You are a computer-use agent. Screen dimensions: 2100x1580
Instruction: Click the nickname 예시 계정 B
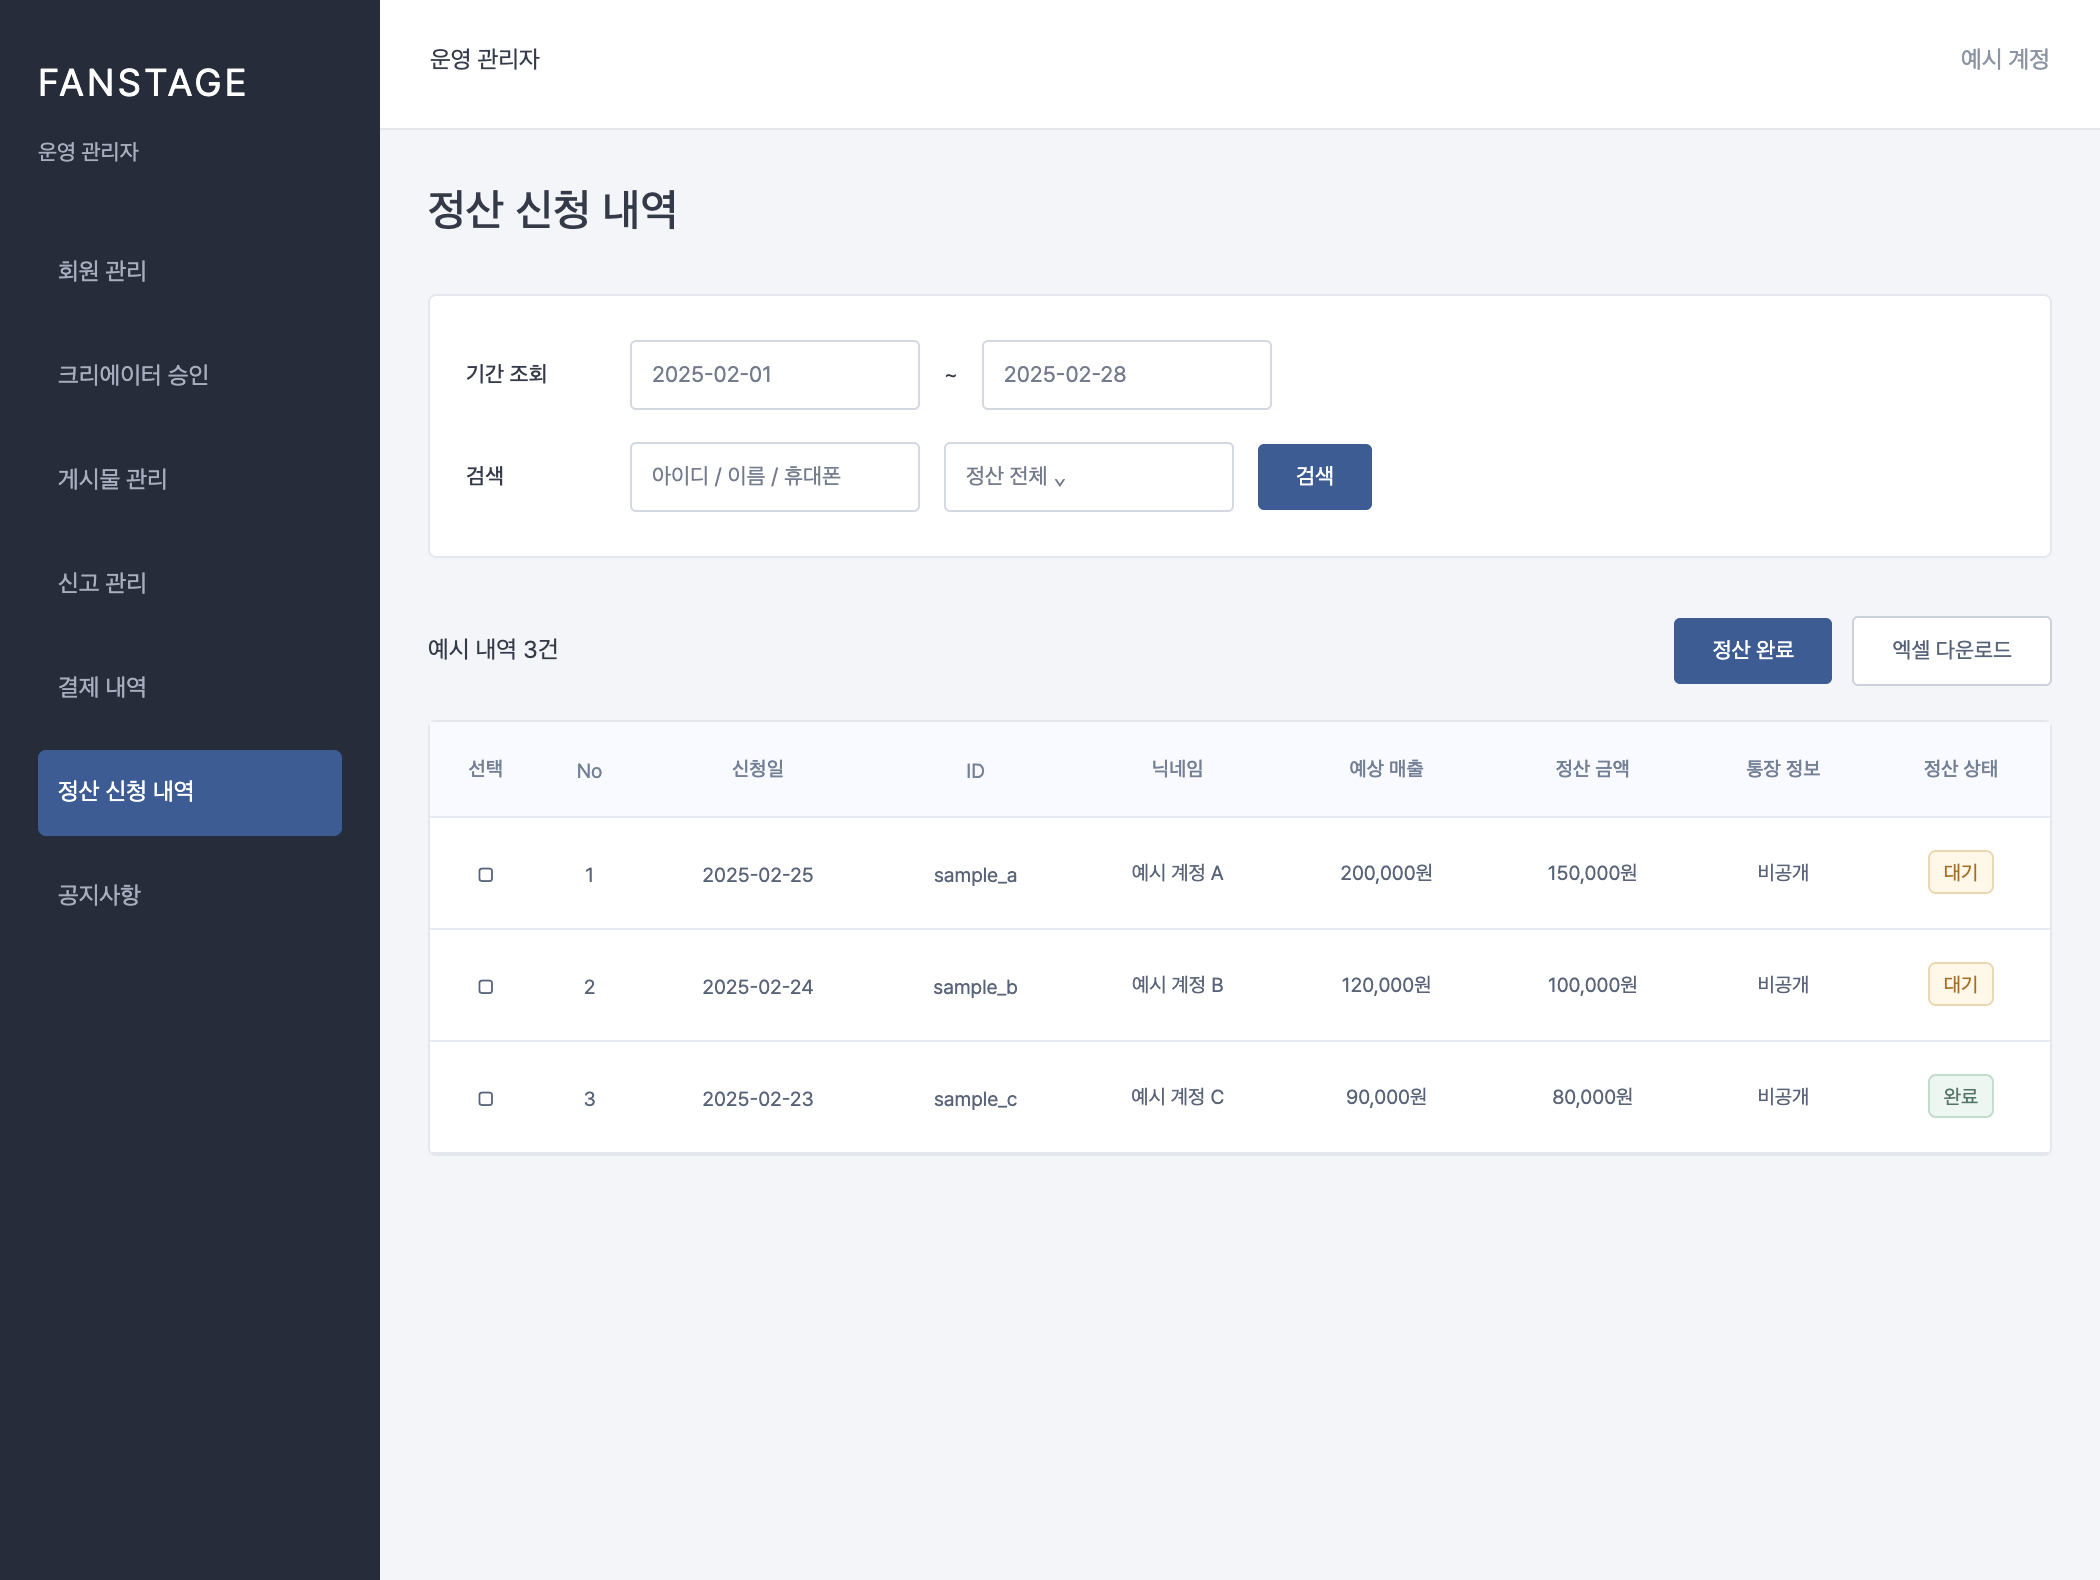point(1177,985)
